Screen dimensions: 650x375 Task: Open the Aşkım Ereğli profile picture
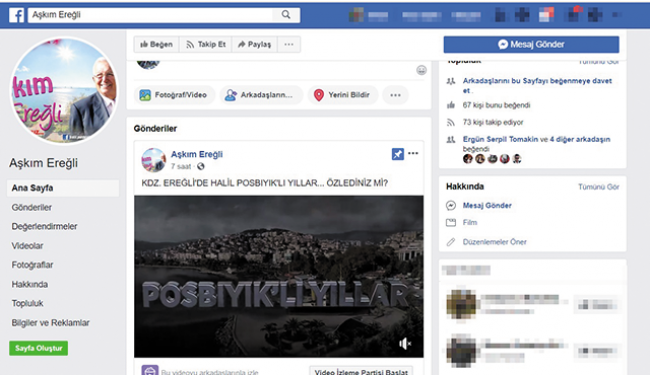coord(63,90)
